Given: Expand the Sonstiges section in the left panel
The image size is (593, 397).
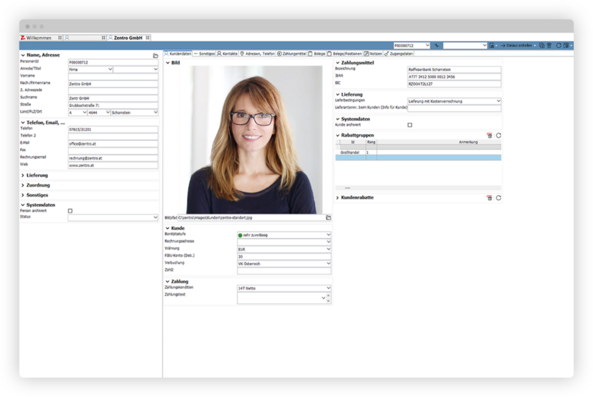Looking at the screenshot, I should click(x=23, y=195).
